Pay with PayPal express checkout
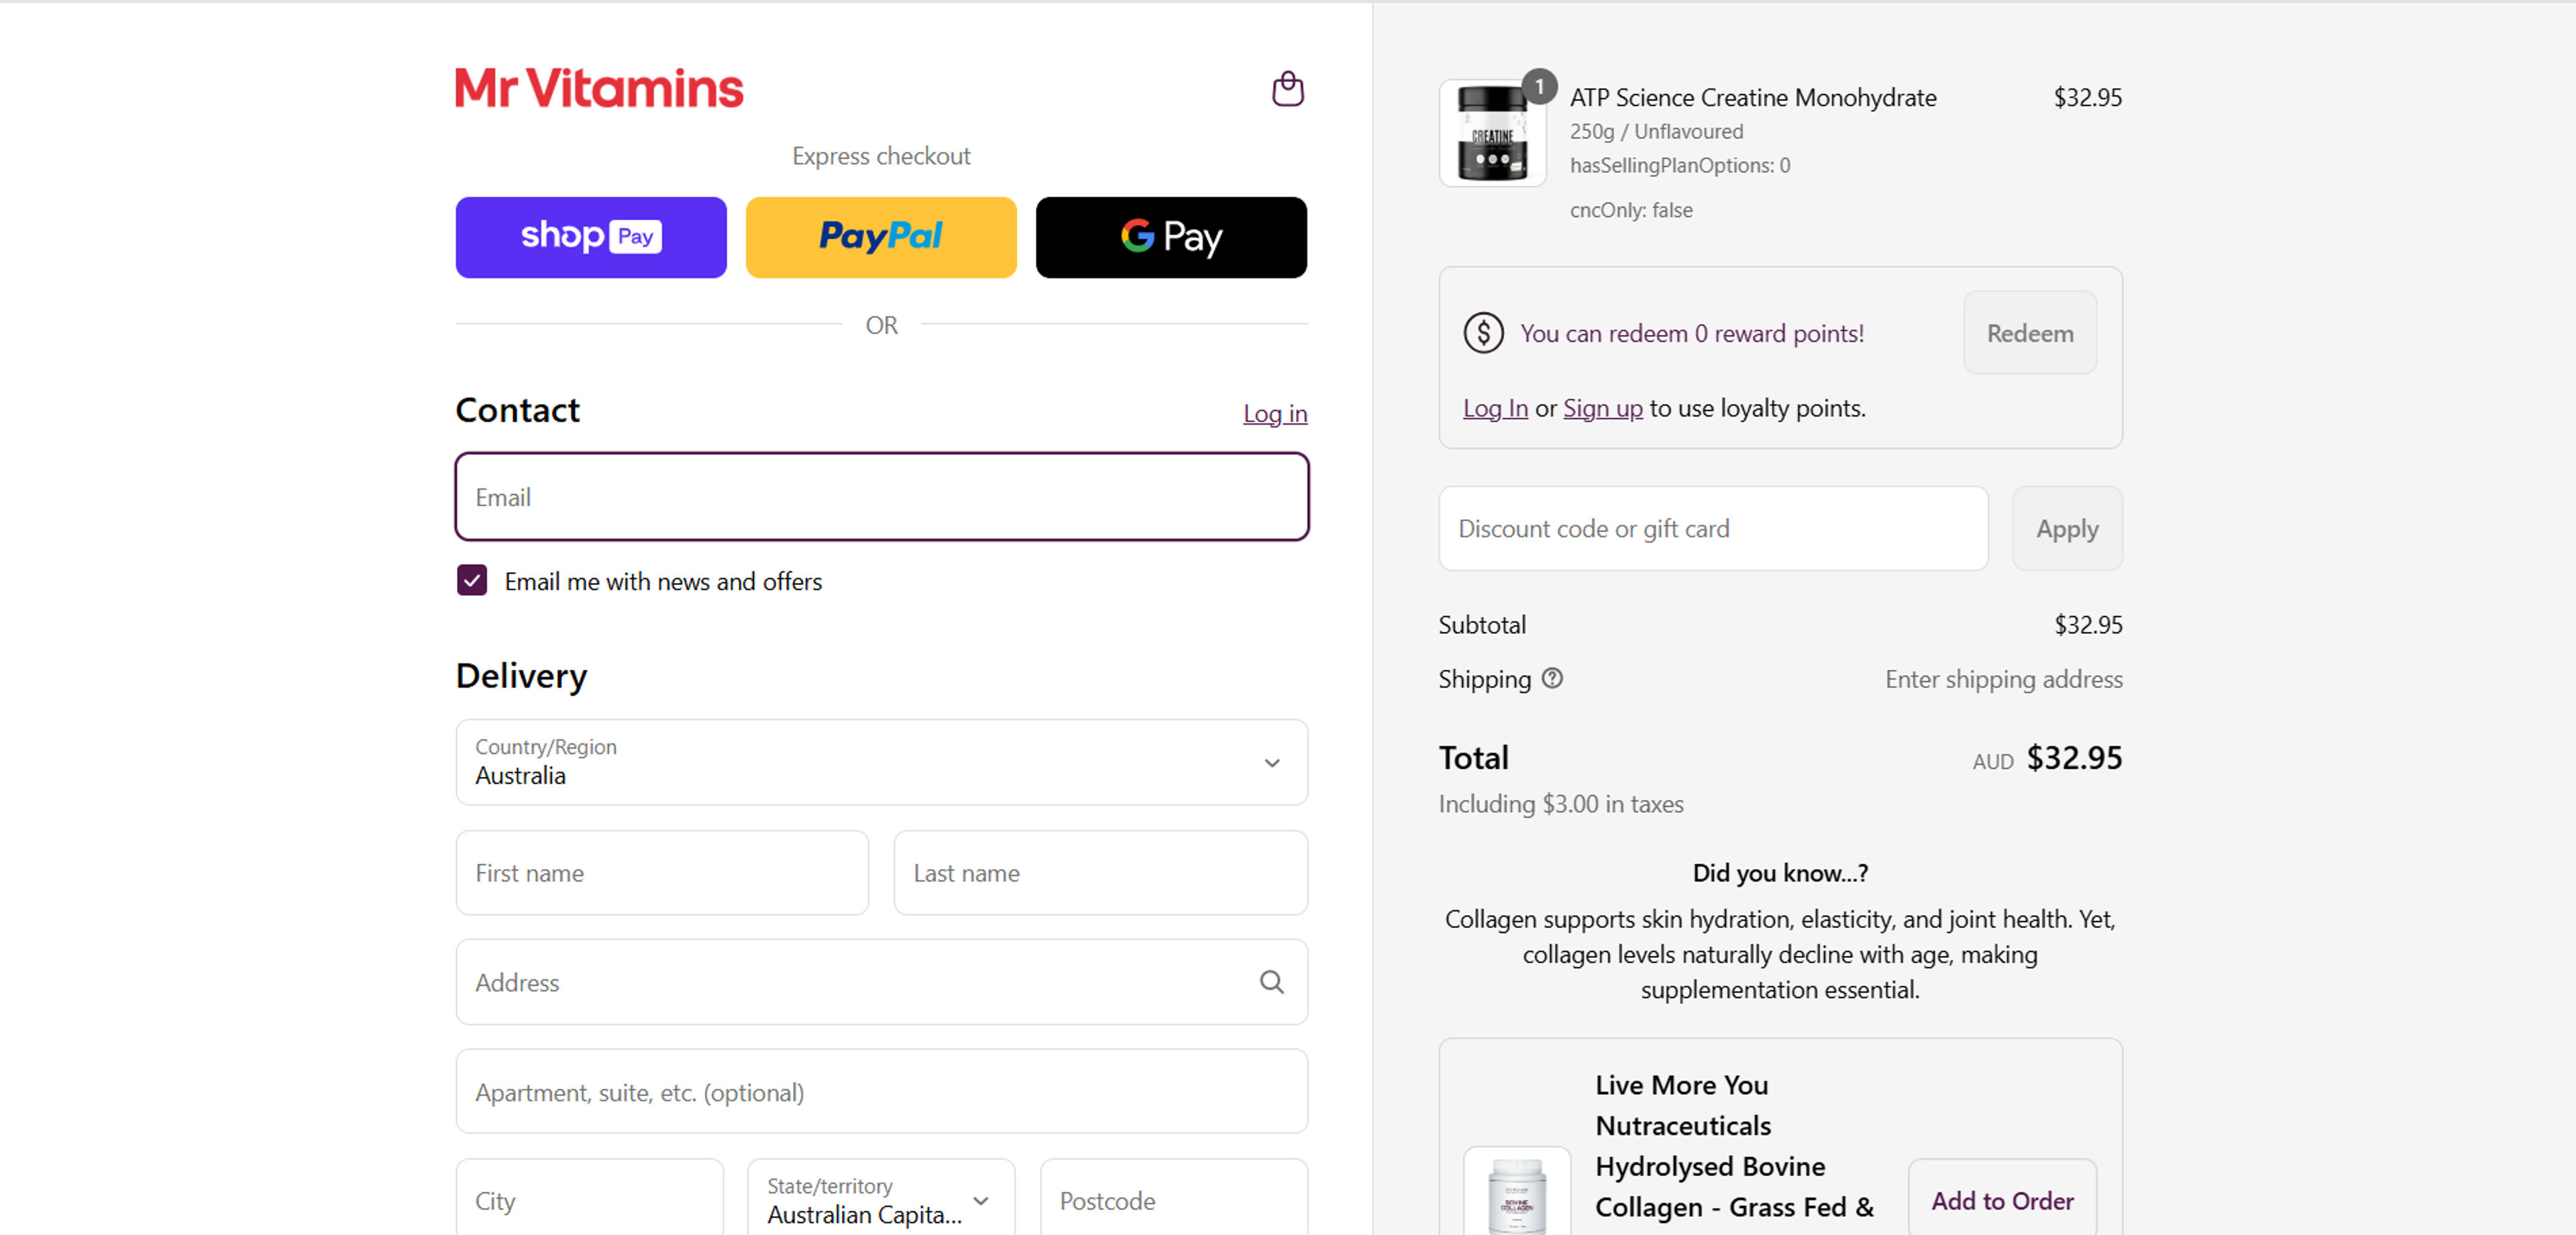The image size is (2576, 1235). pos(881,237)
